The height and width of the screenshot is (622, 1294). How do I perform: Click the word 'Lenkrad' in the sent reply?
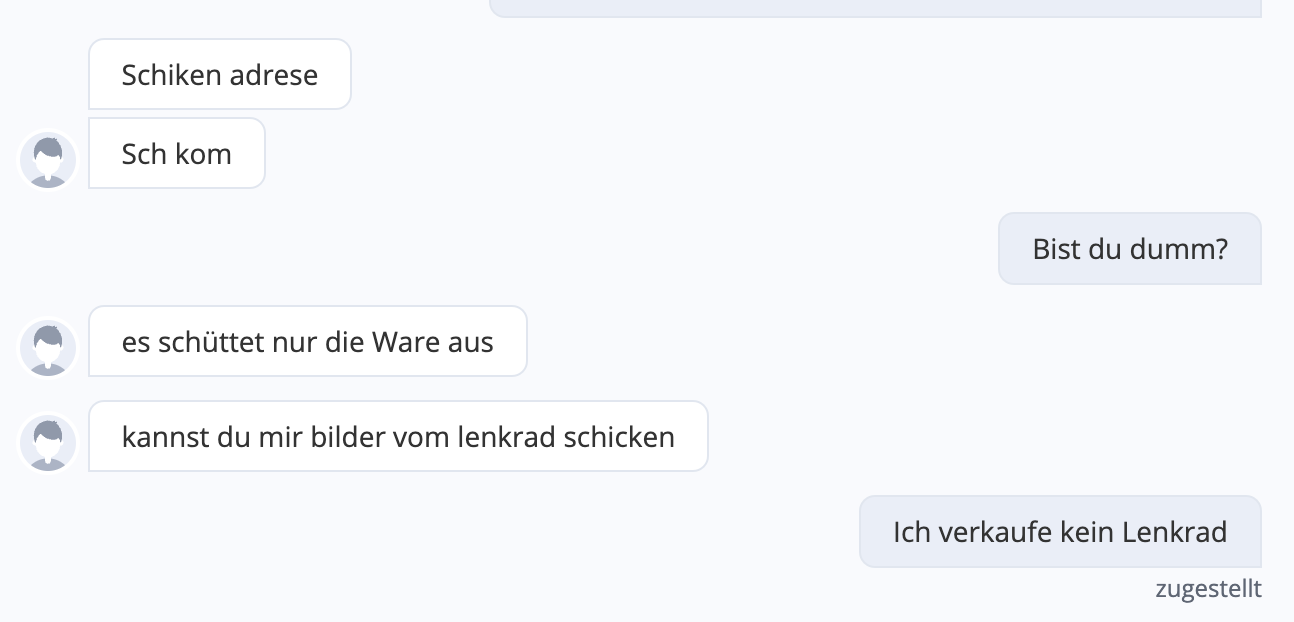pos(1175,532)
